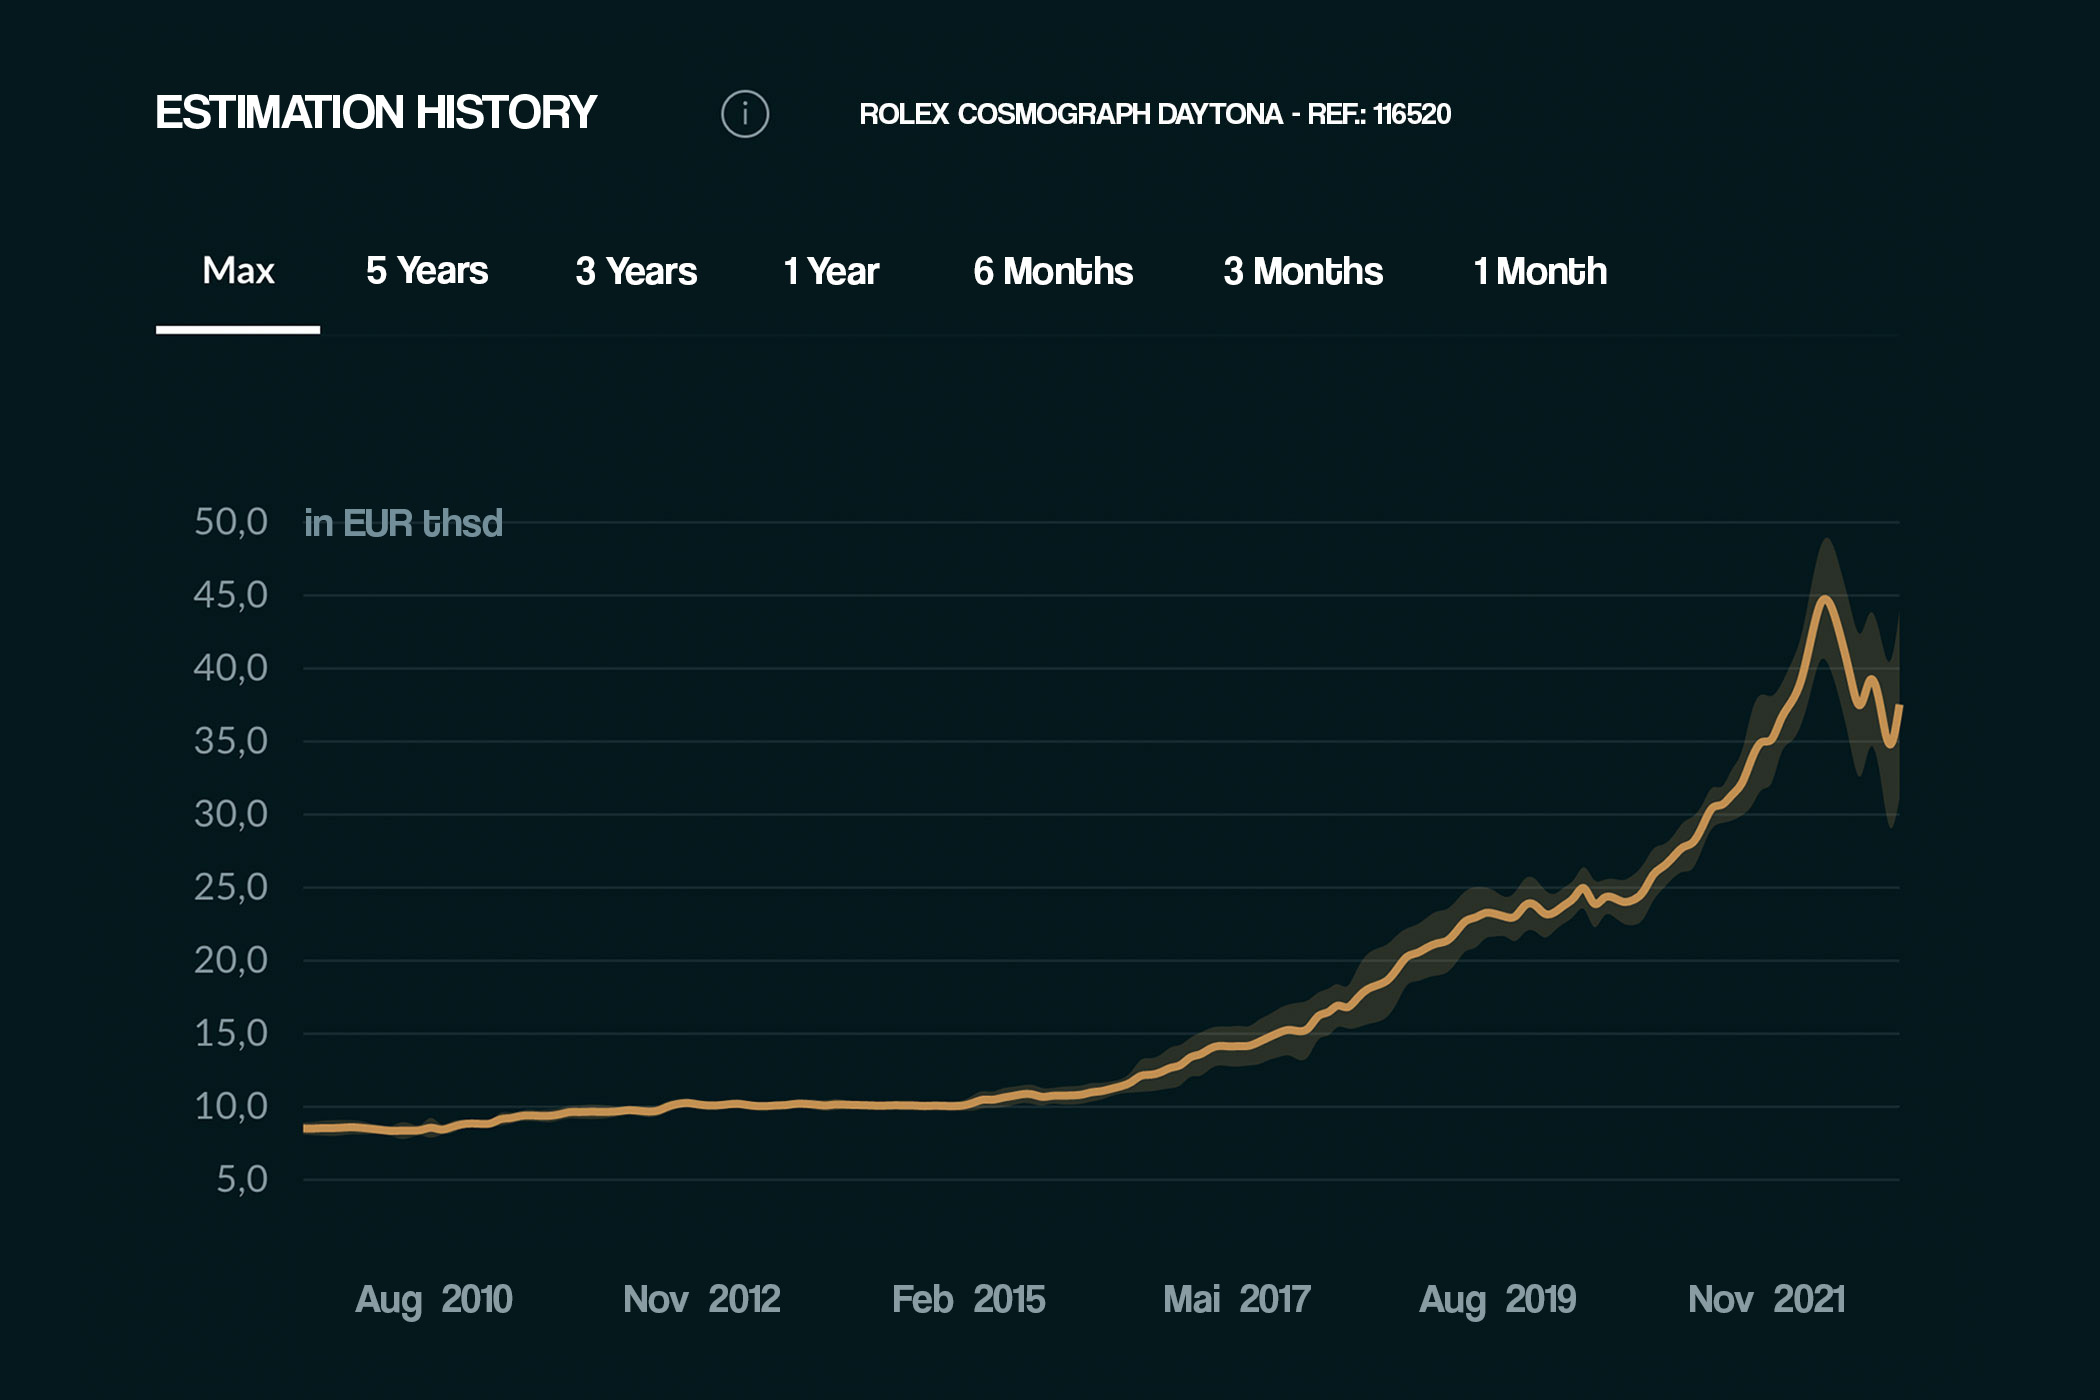
Task: Click the 50,0 value axis label
Action: pyautogui.click(x=231, y=522)
